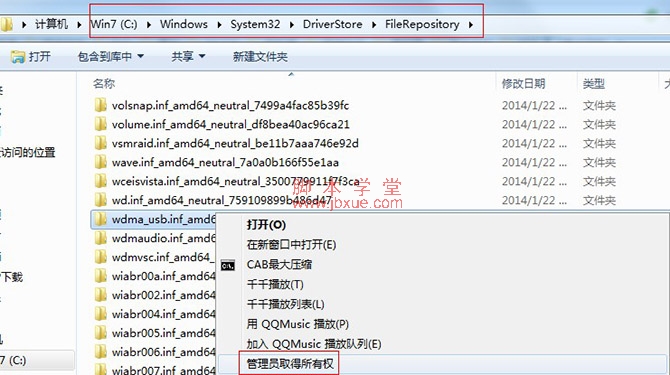Open the 包含到库中 dropdown
Viewport: 670px width, 375px height.
111,56
